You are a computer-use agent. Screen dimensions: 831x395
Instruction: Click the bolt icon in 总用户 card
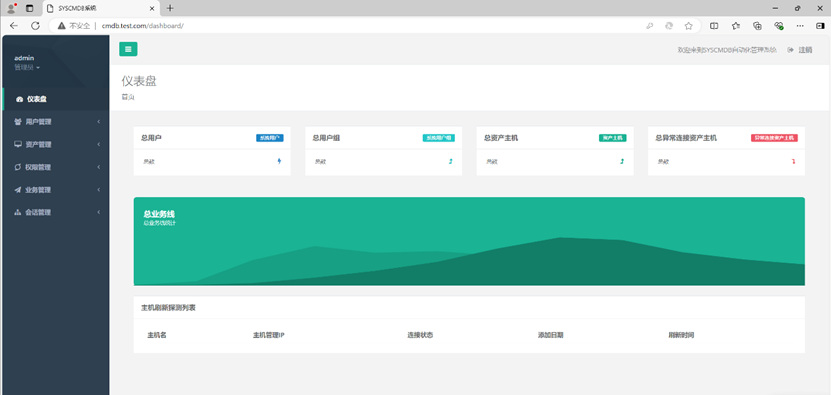click(x=279, y=161)
